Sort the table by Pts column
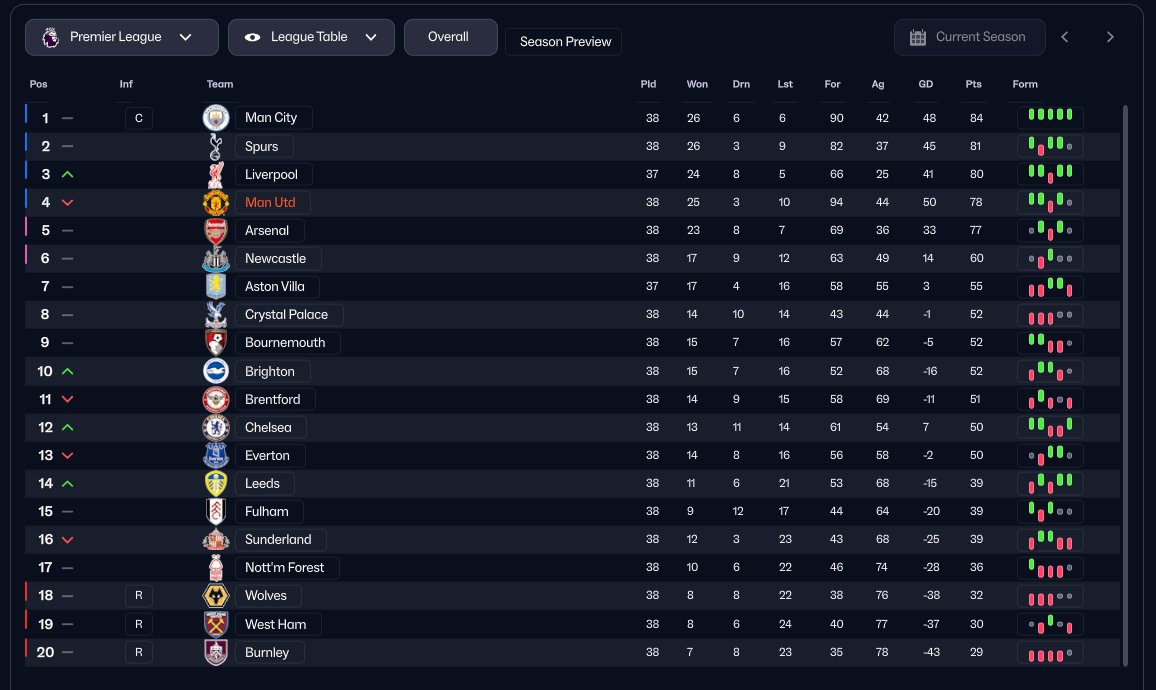 [x=973, y=84]
